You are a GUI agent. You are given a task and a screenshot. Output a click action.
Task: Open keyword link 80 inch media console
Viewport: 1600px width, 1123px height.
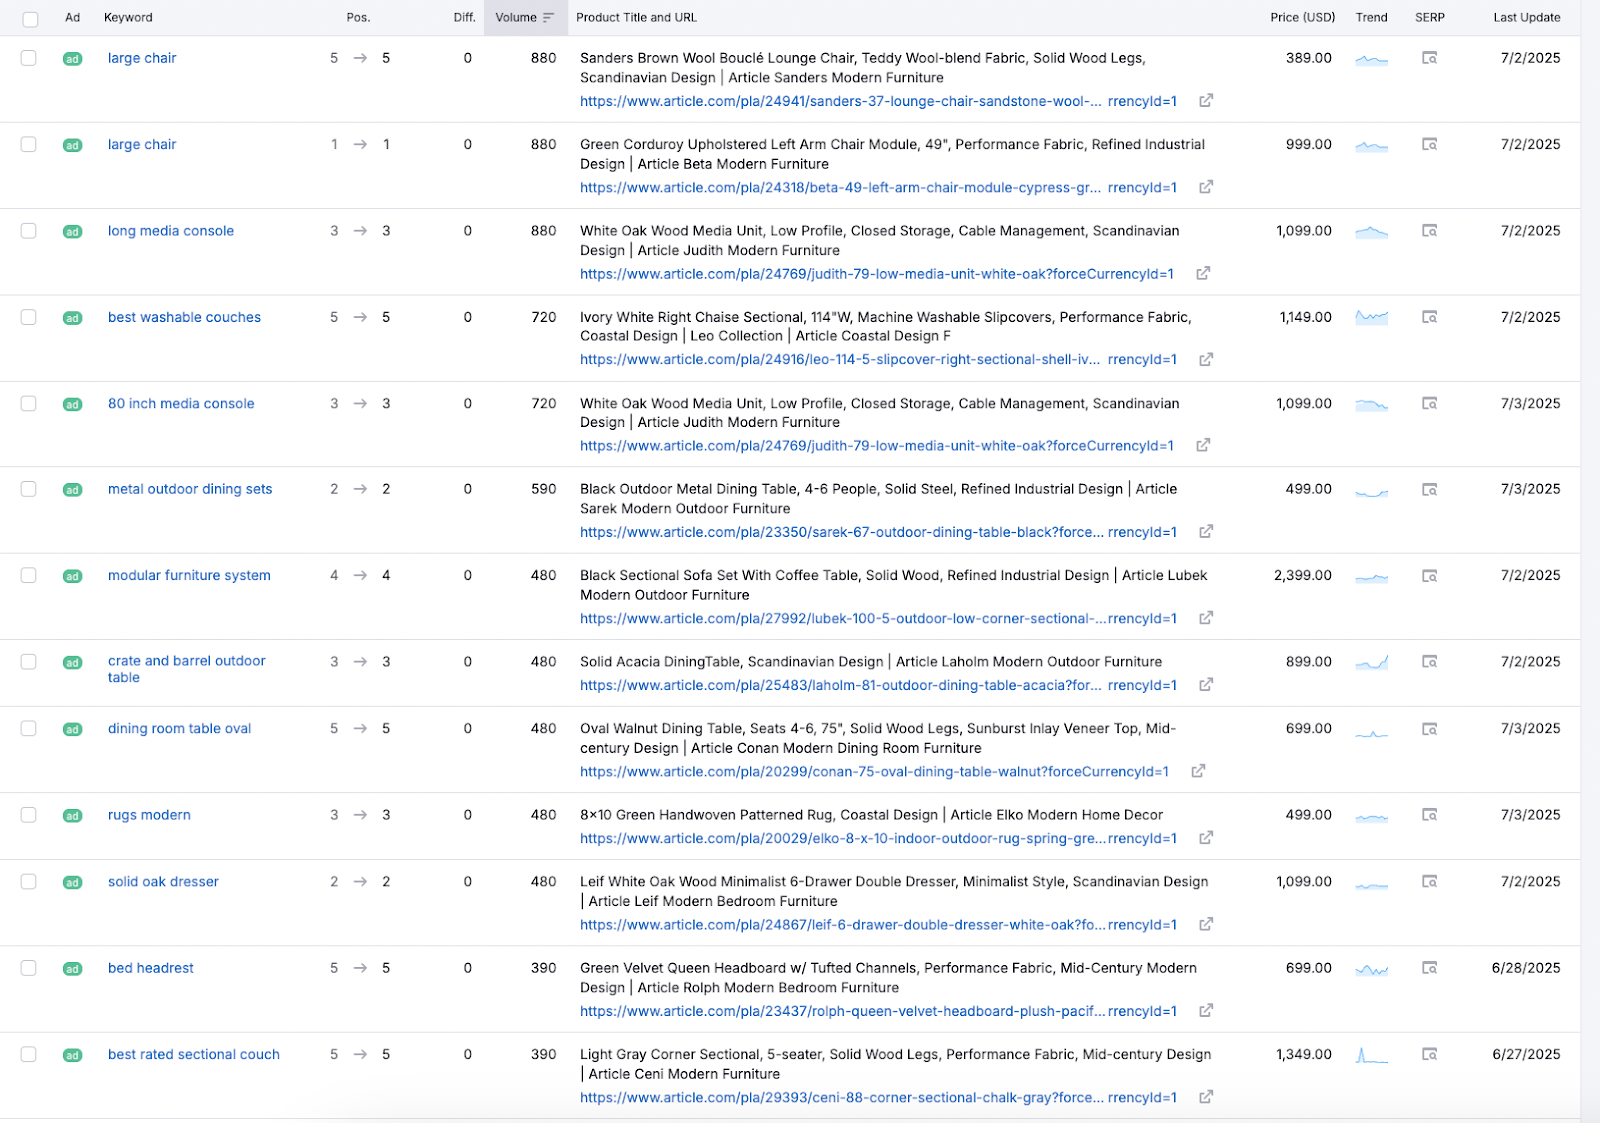point(181,403)
